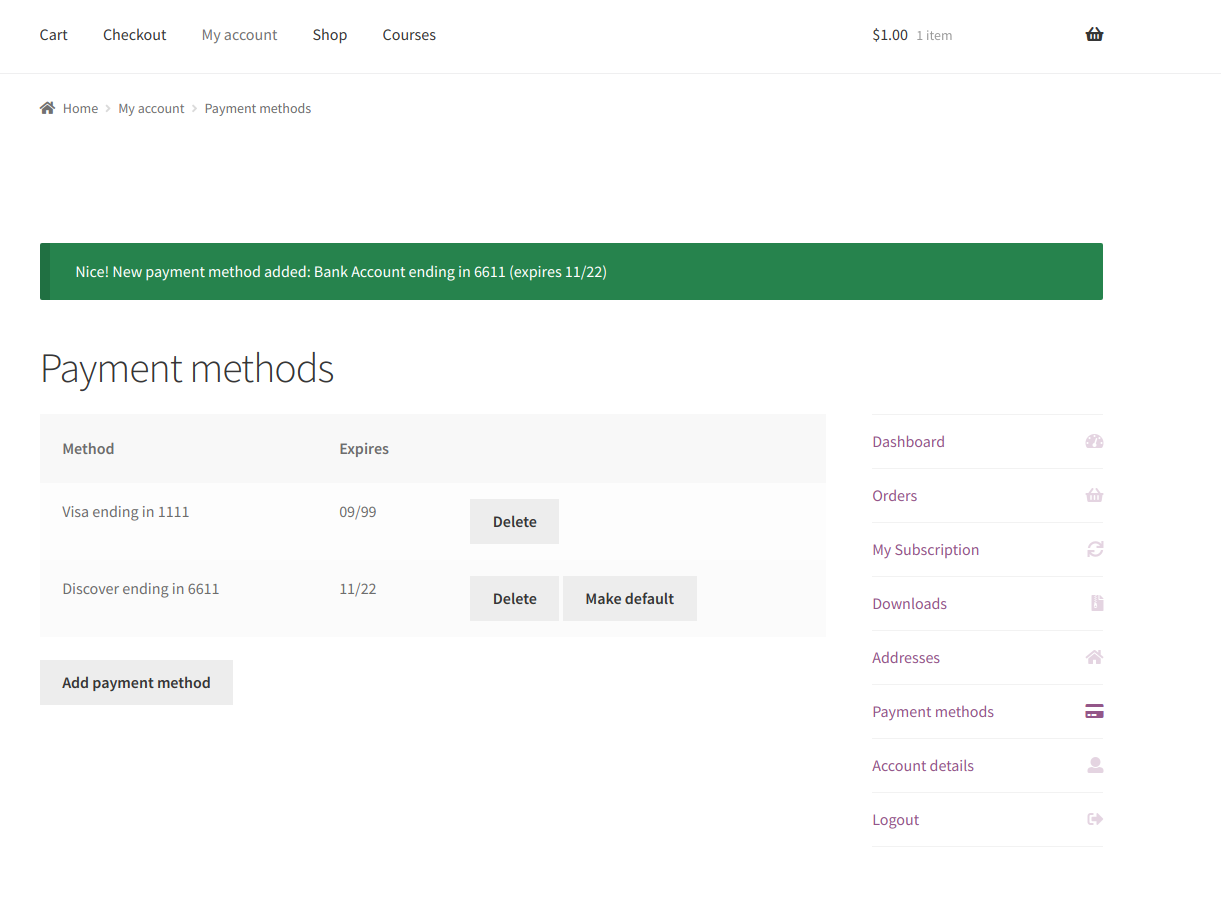Click the My Subscription refresh icon
Image resolution: width=1221 pixels, height=901 pixels.
point(1095,550)
